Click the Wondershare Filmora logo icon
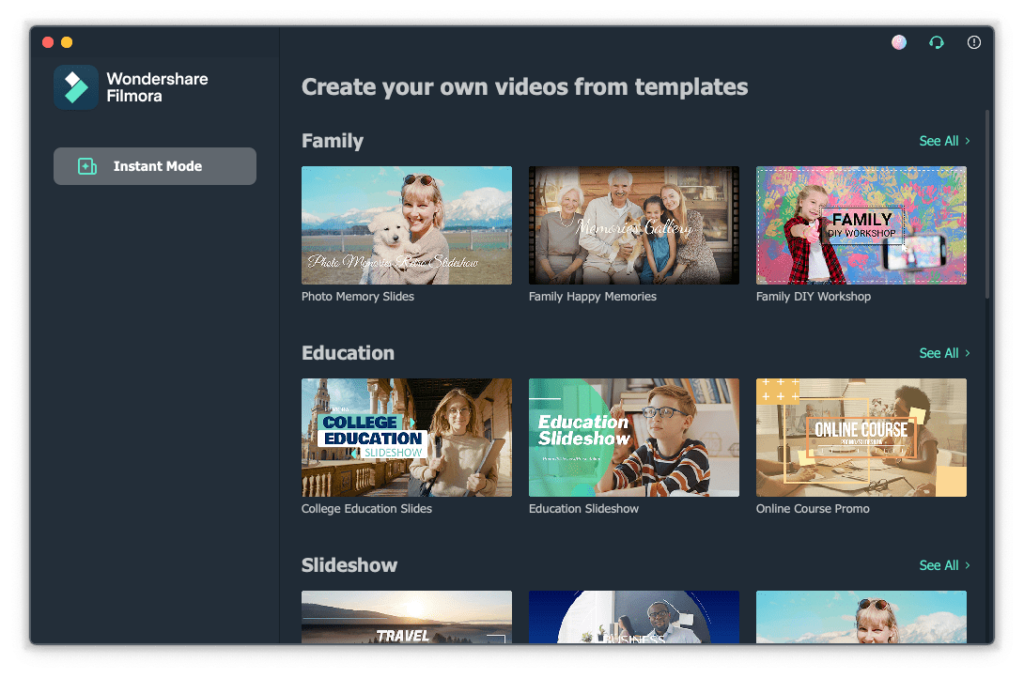The image size is (1024, 678). [76, 87]
